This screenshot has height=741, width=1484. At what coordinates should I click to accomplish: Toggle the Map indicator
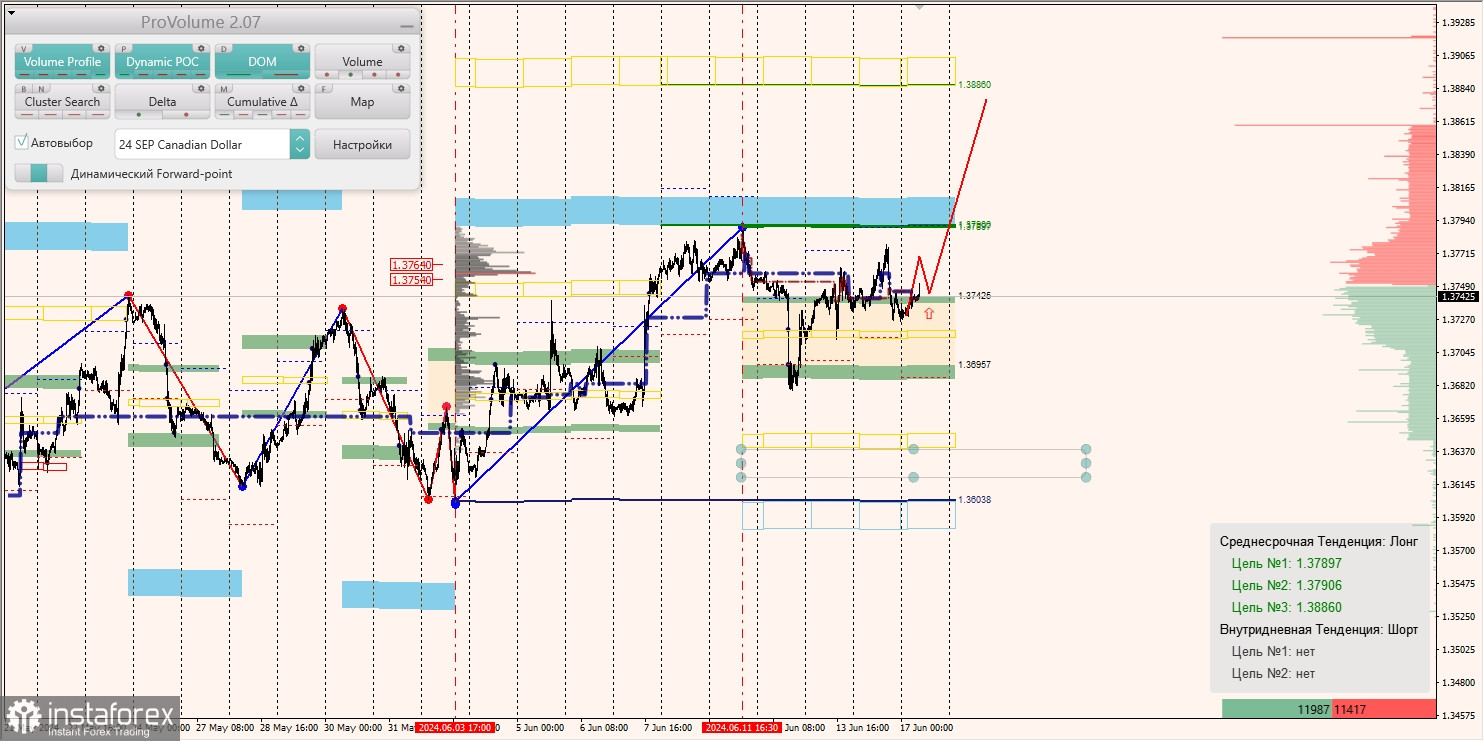point(362,101)
